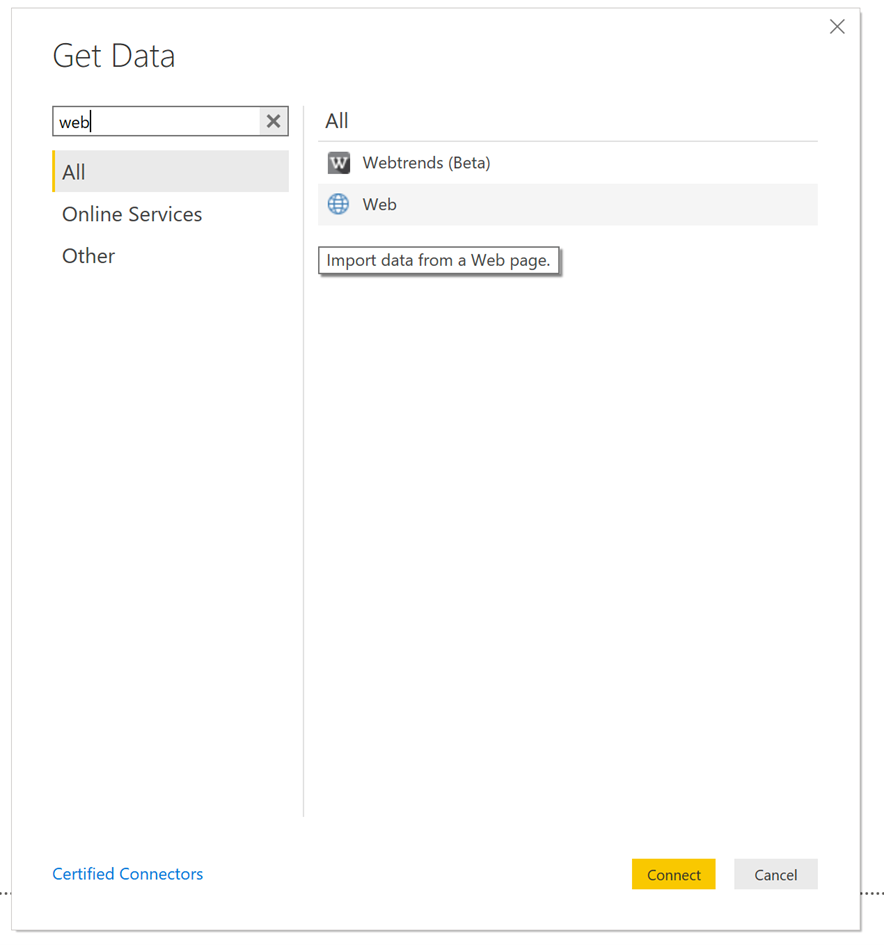This screenshot has width=884, height=945.
Task: Click the Web globe connector icon
Action: point(338,203)
